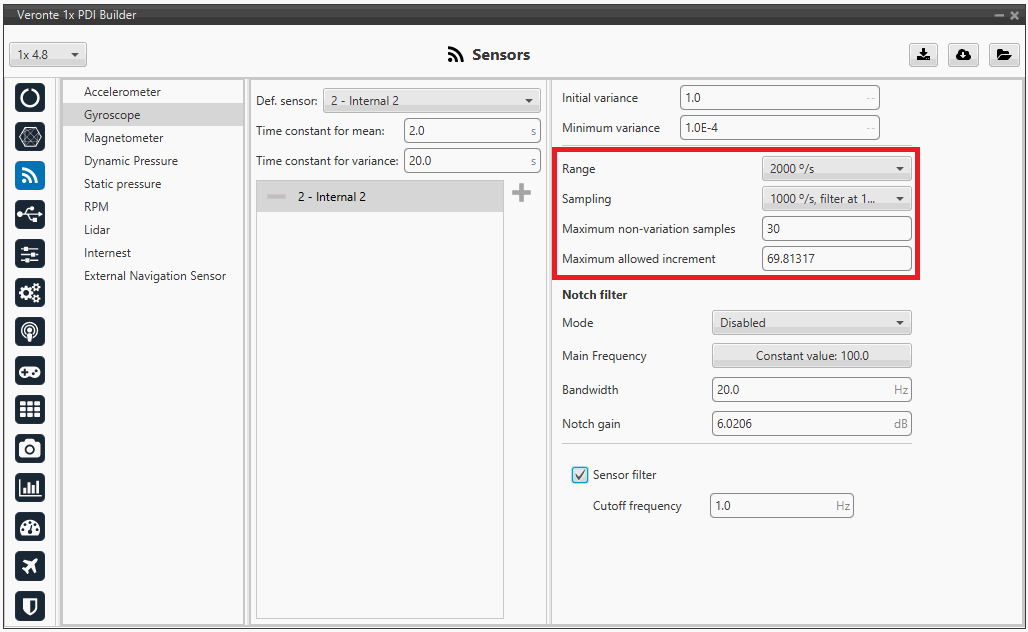
Task: Toggle the Sensor filter checkbox
Action: [x=580, y=475]
